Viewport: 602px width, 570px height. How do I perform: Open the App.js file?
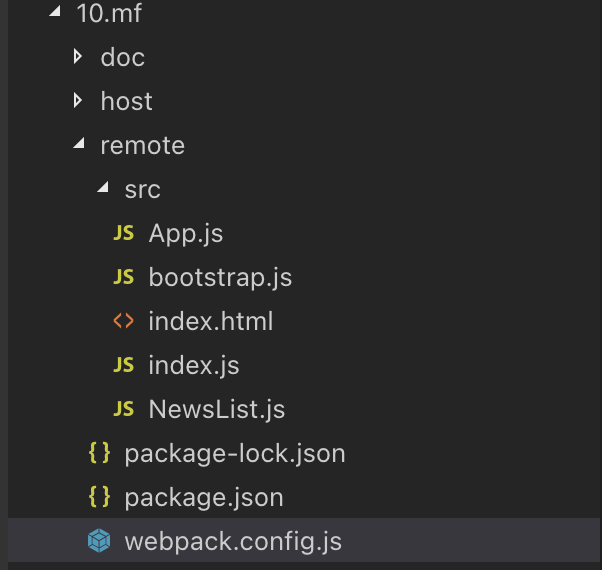(186, 233)
